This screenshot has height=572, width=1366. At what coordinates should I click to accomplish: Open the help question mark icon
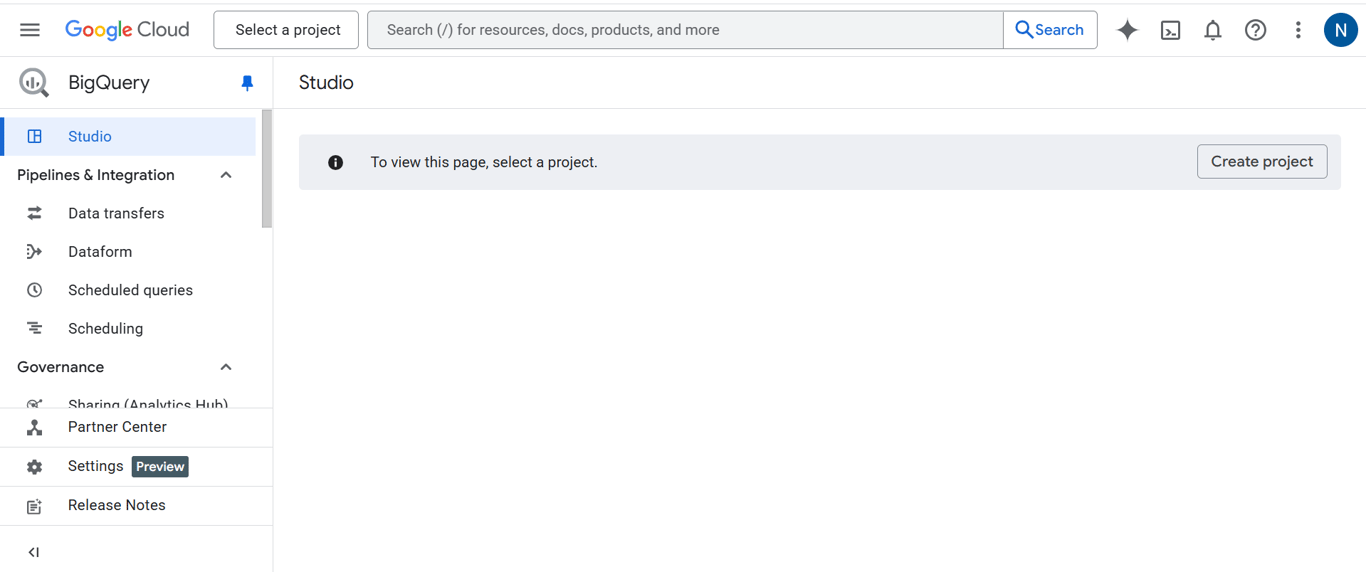(x=1255, y=30)
